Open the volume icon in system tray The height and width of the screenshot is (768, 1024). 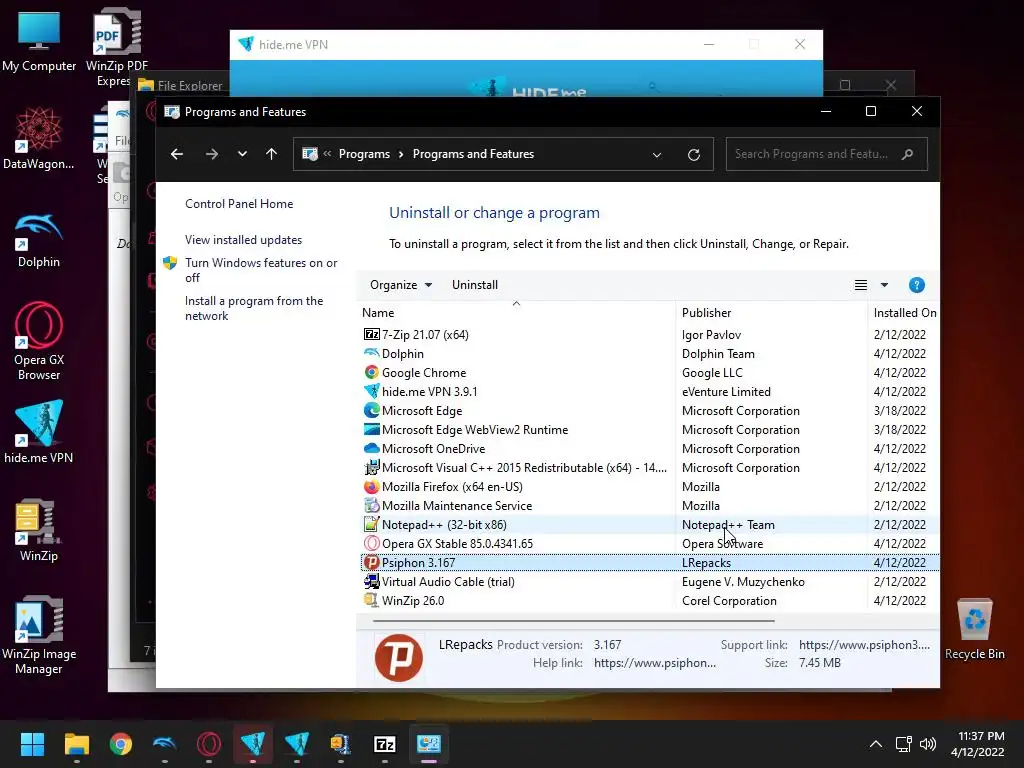click(927, 744)
